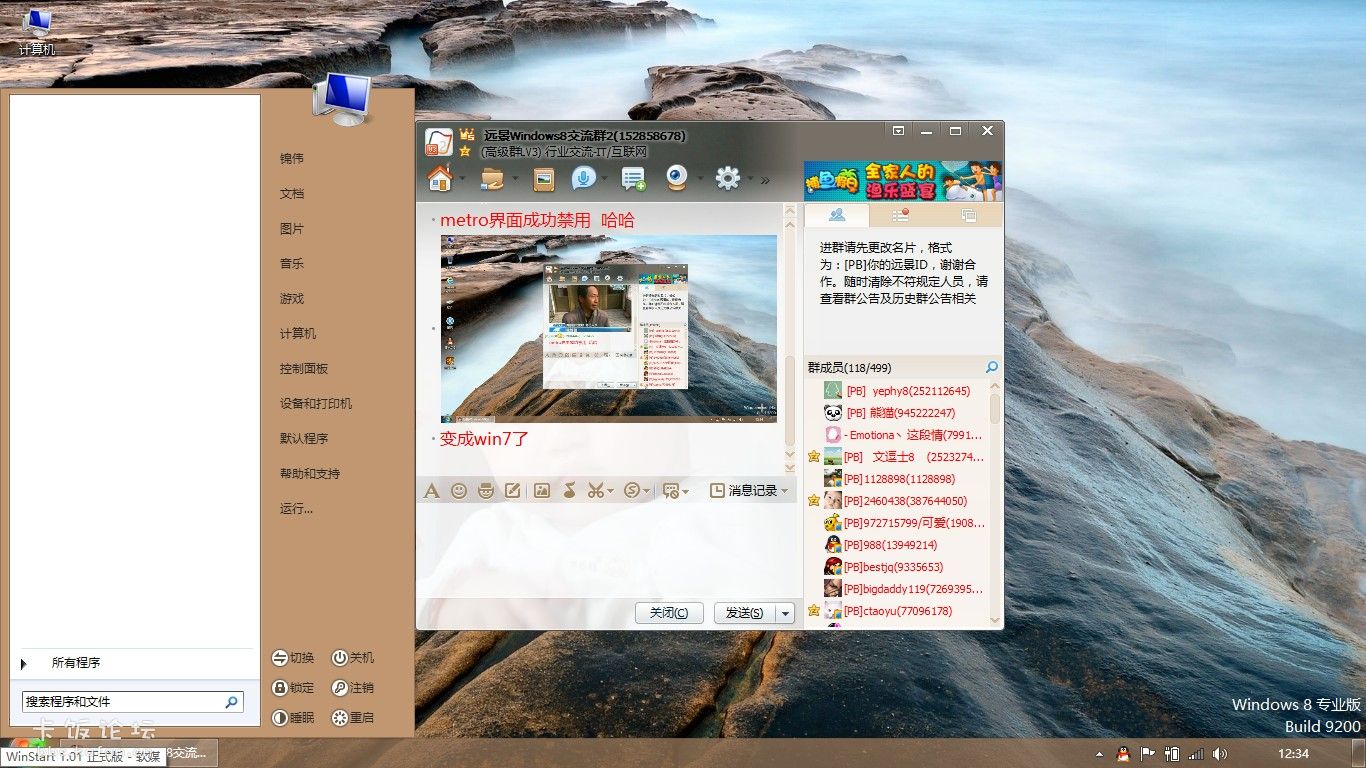The image size is (1366, 768).
Task: Open the smiley emoticon picker
Action: point(459,491)
